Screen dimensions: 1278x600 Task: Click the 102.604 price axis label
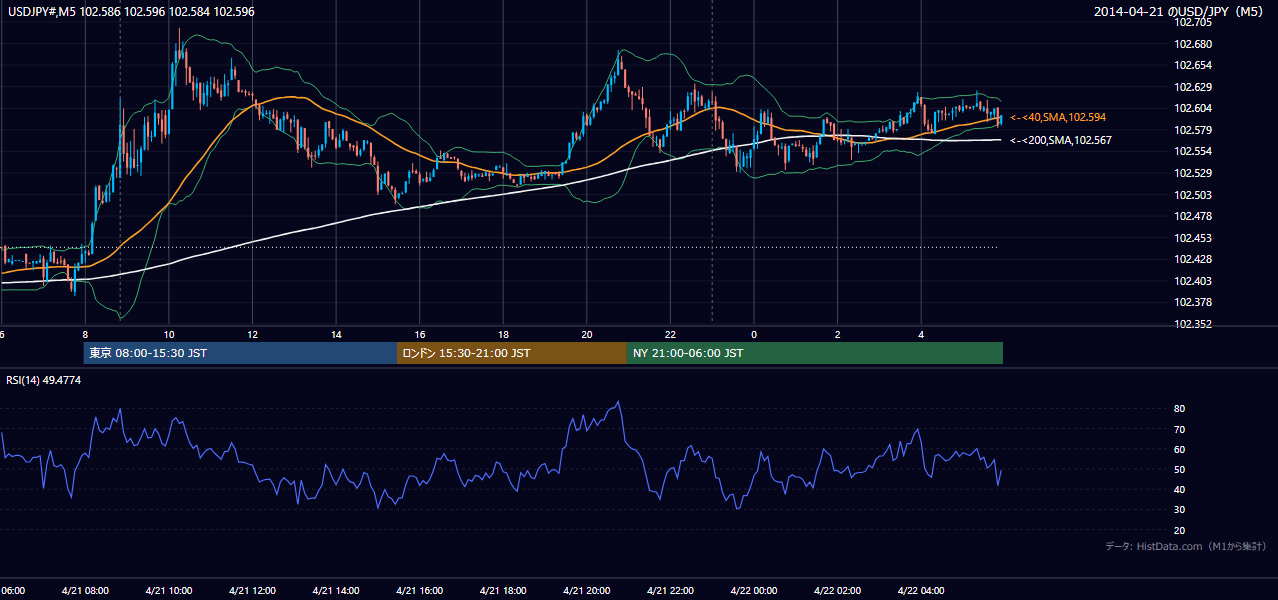click(1192, 108)
